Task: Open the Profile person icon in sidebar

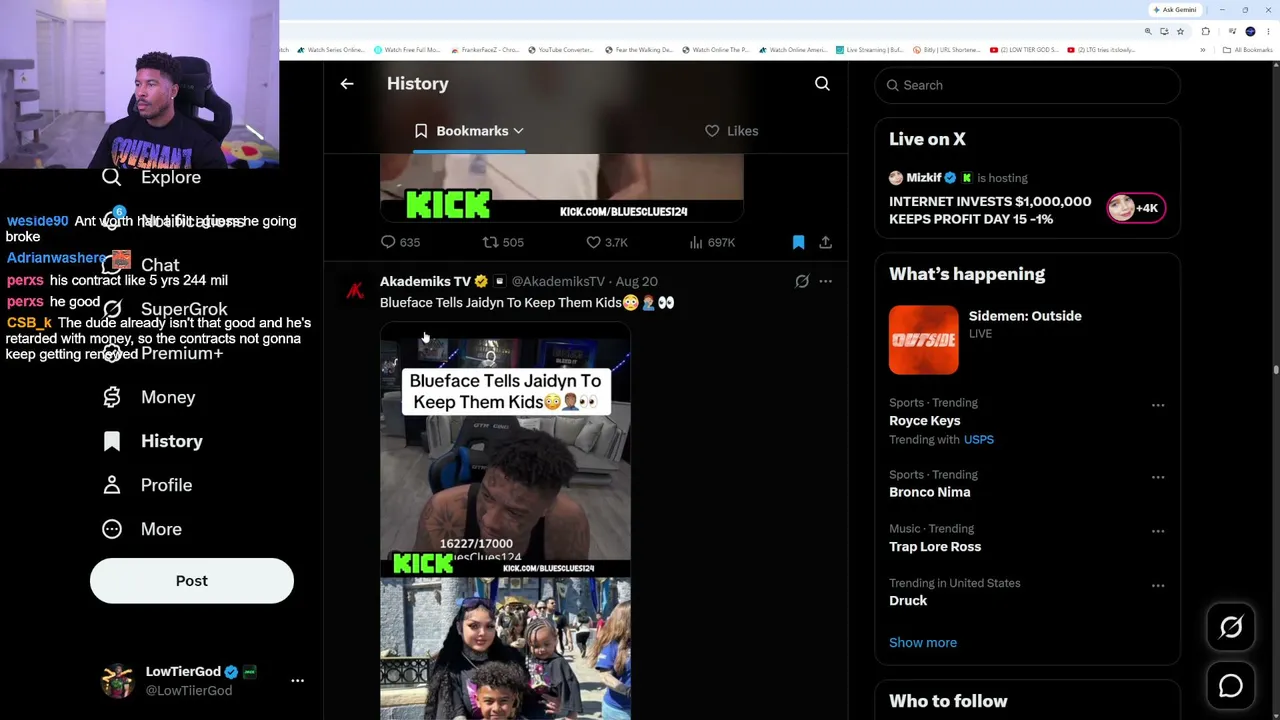Action: pos(112,485)
